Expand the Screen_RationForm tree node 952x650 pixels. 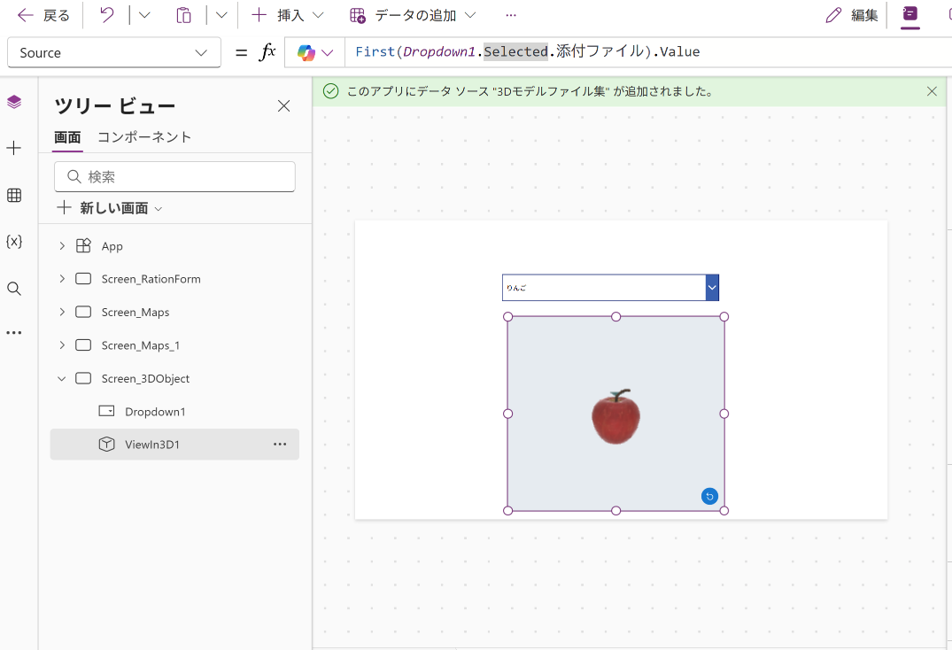point(62,279)
